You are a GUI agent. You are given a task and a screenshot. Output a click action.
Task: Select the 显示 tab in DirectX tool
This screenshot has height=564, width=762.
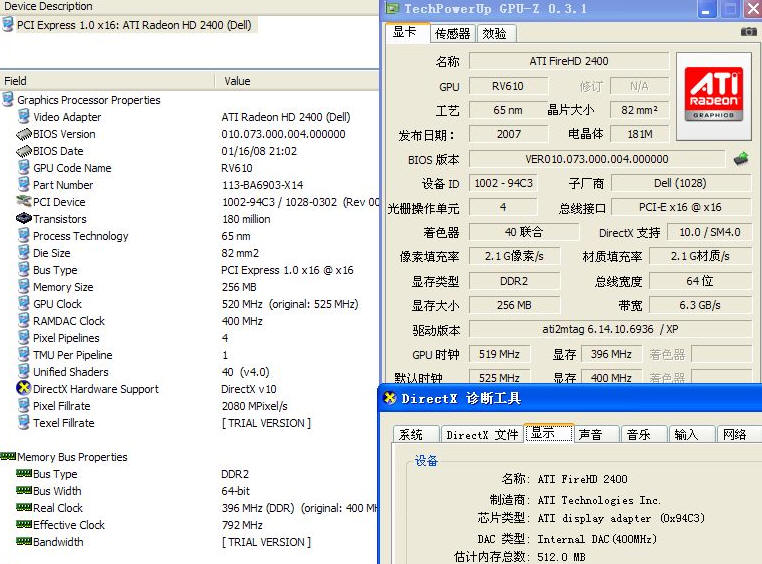(x=550, y=432)
